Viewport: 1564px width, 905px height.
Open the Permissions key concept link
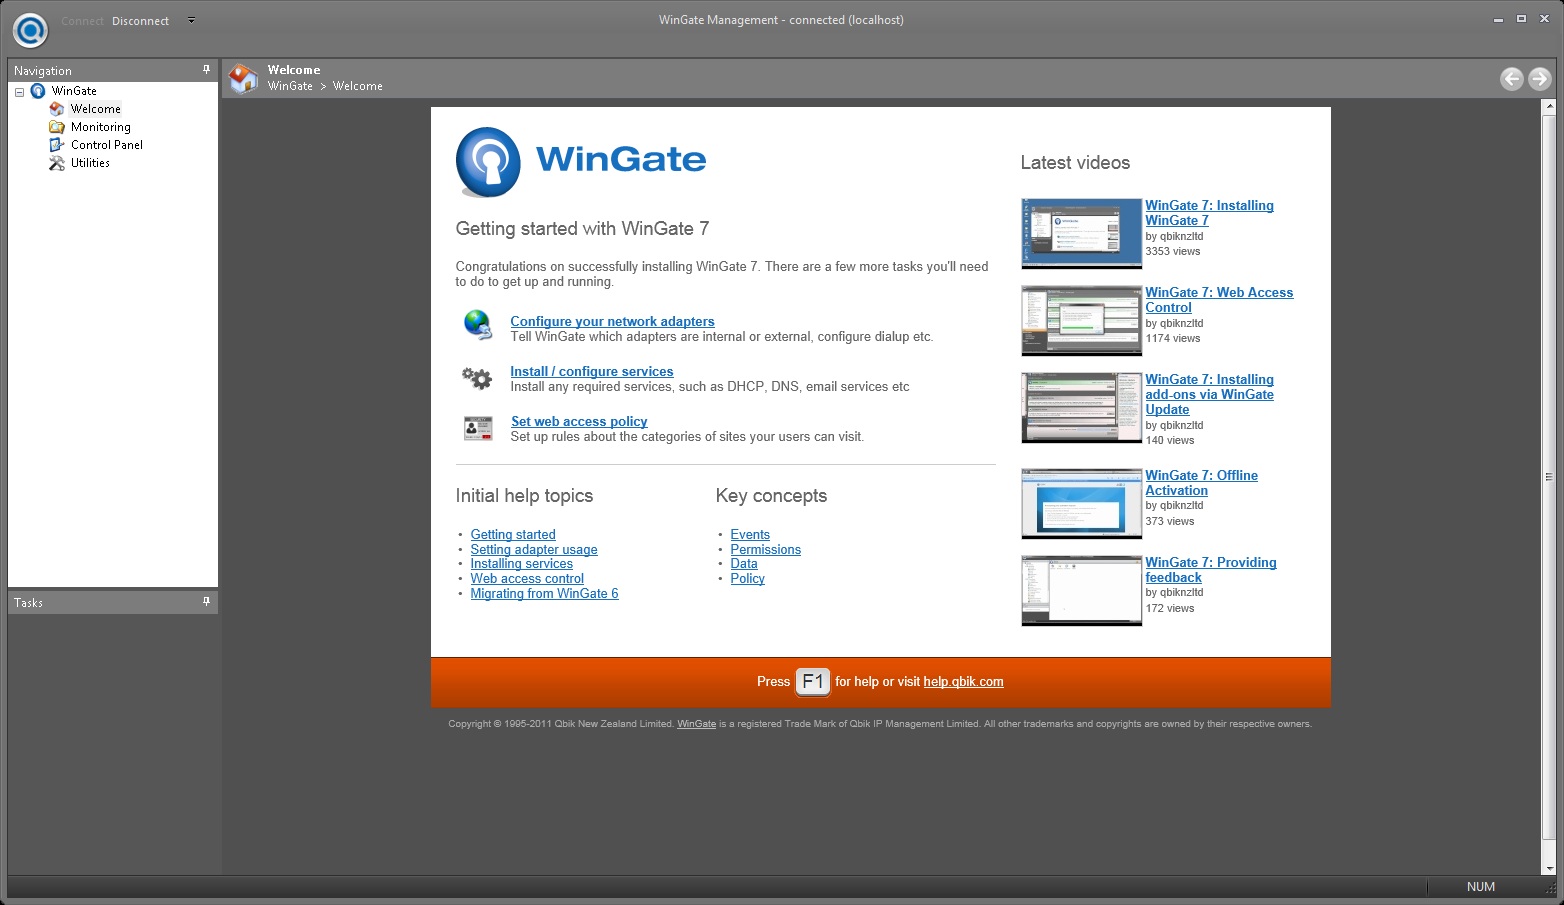766,550
